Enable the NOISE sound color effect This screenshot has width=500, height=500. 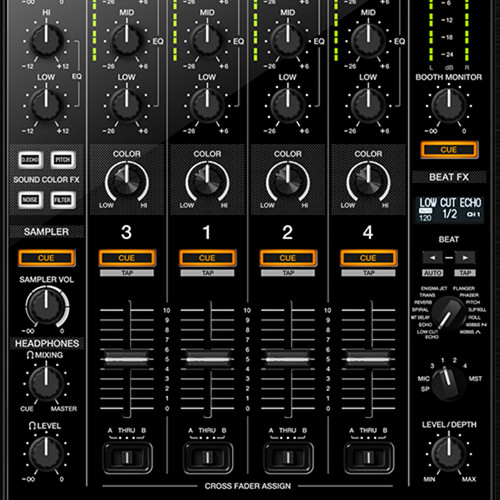click(x=30, y=200)
